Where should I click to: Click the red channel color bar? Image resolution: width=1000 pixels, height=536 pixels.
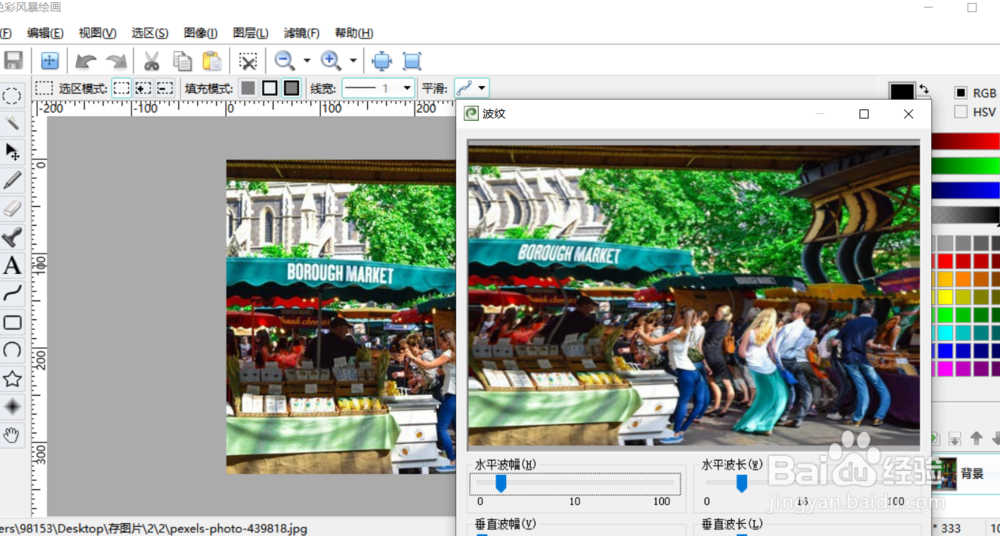[x=966, y=141]
